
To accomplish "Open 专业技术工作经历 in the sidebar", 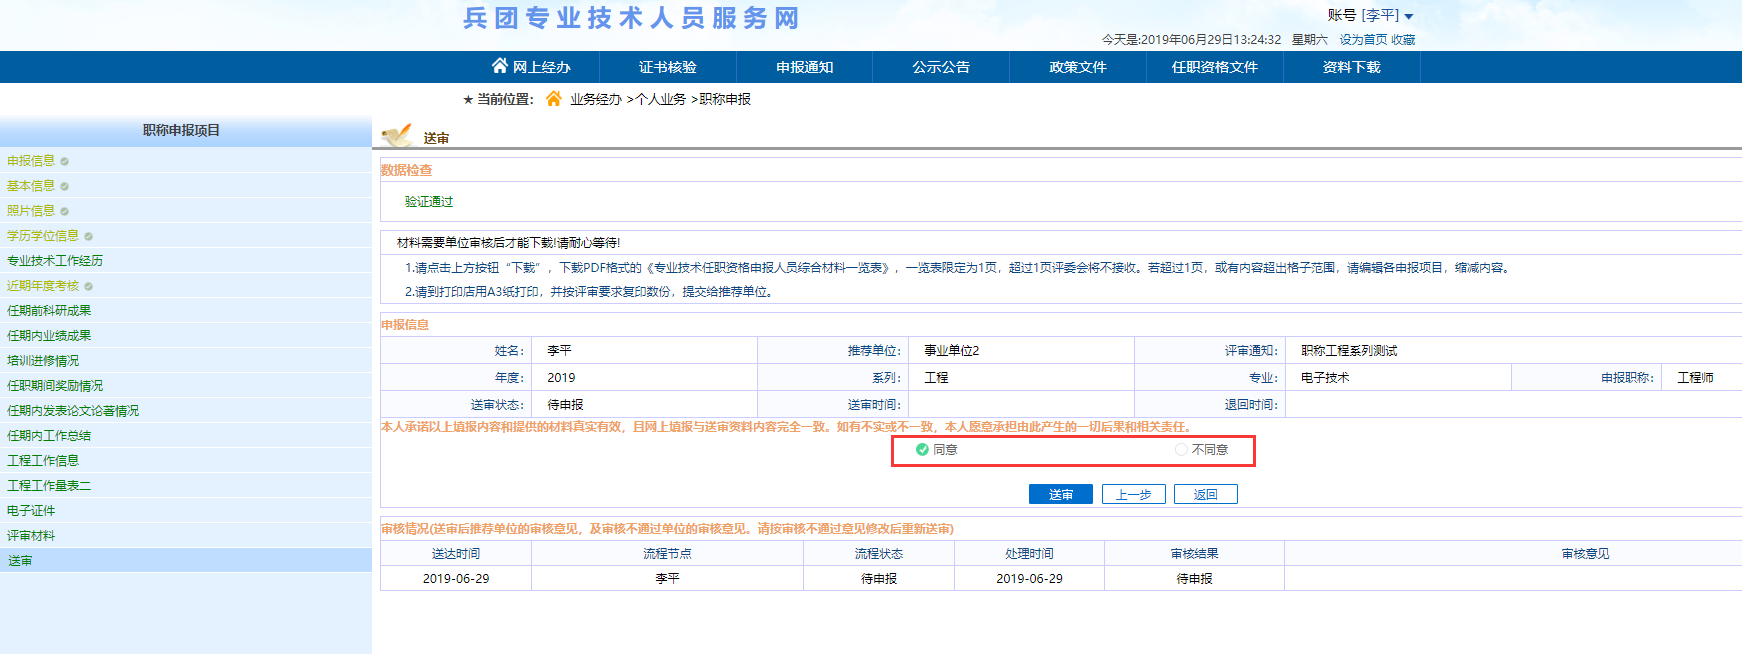I will (55, 261).
